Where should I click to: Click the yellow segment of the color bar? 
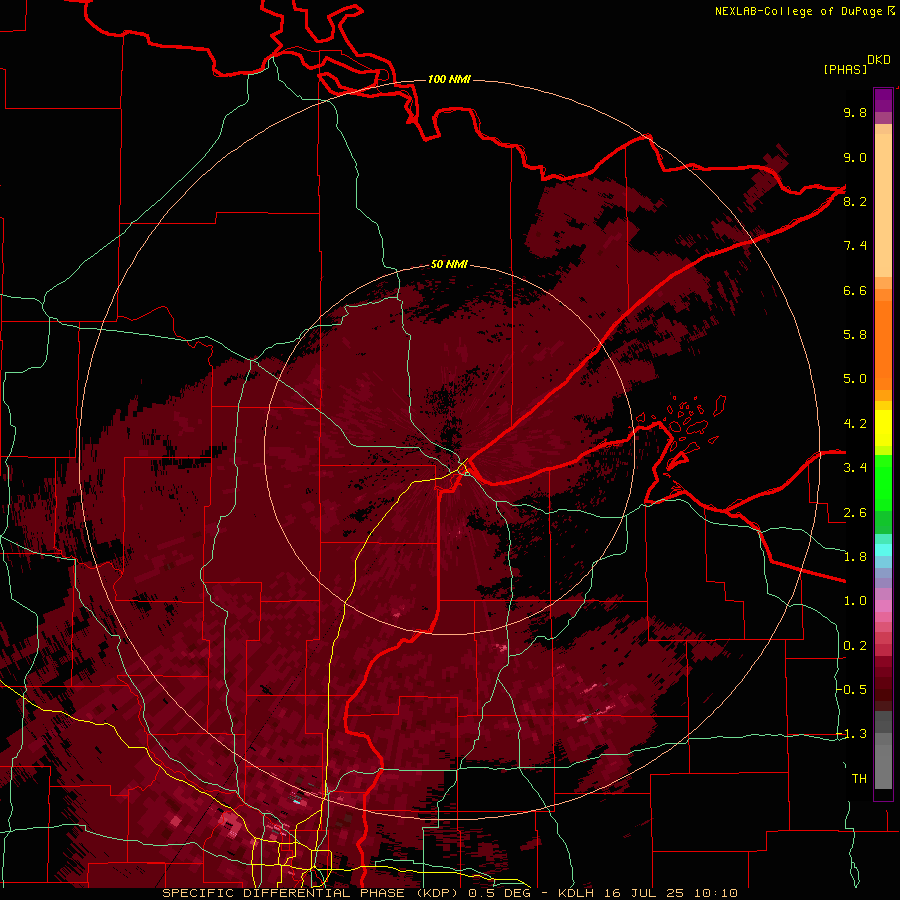click(x=883, y=428)
